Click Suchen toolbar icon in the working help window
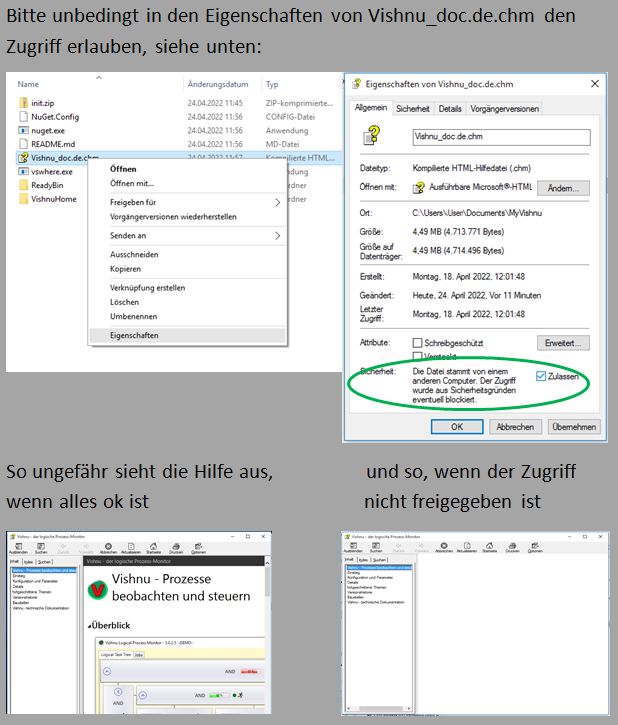 click(x=41, y=547)
